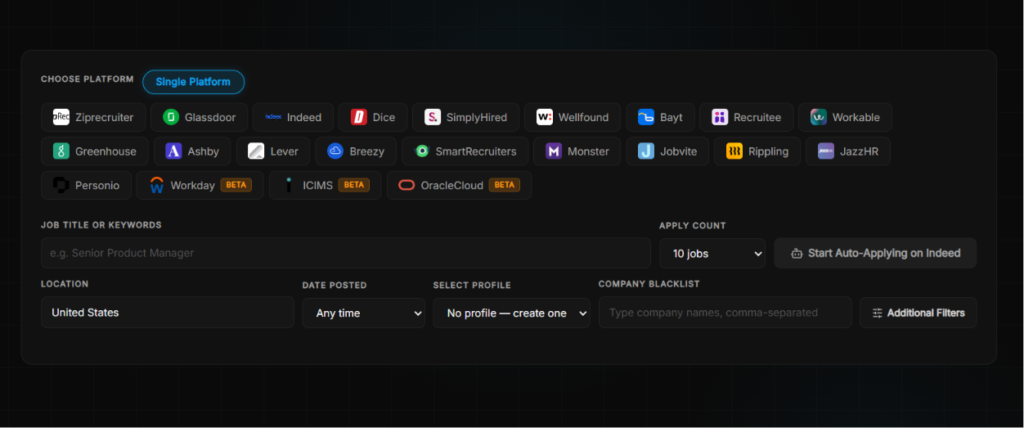Select the Ziprecruiter platform icon
Viewport: 1024px width, 428px height.
(61, 118)
